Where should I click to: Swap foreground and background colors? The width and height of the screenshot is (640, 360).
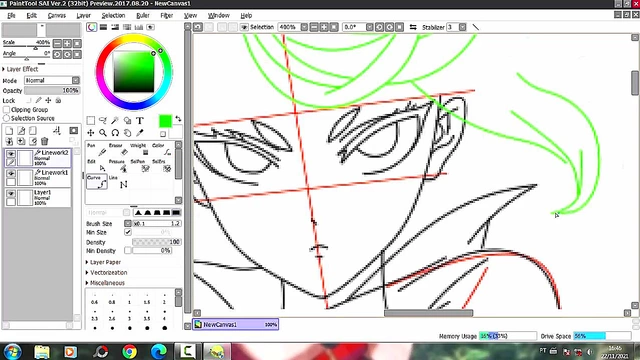point(178,119)
